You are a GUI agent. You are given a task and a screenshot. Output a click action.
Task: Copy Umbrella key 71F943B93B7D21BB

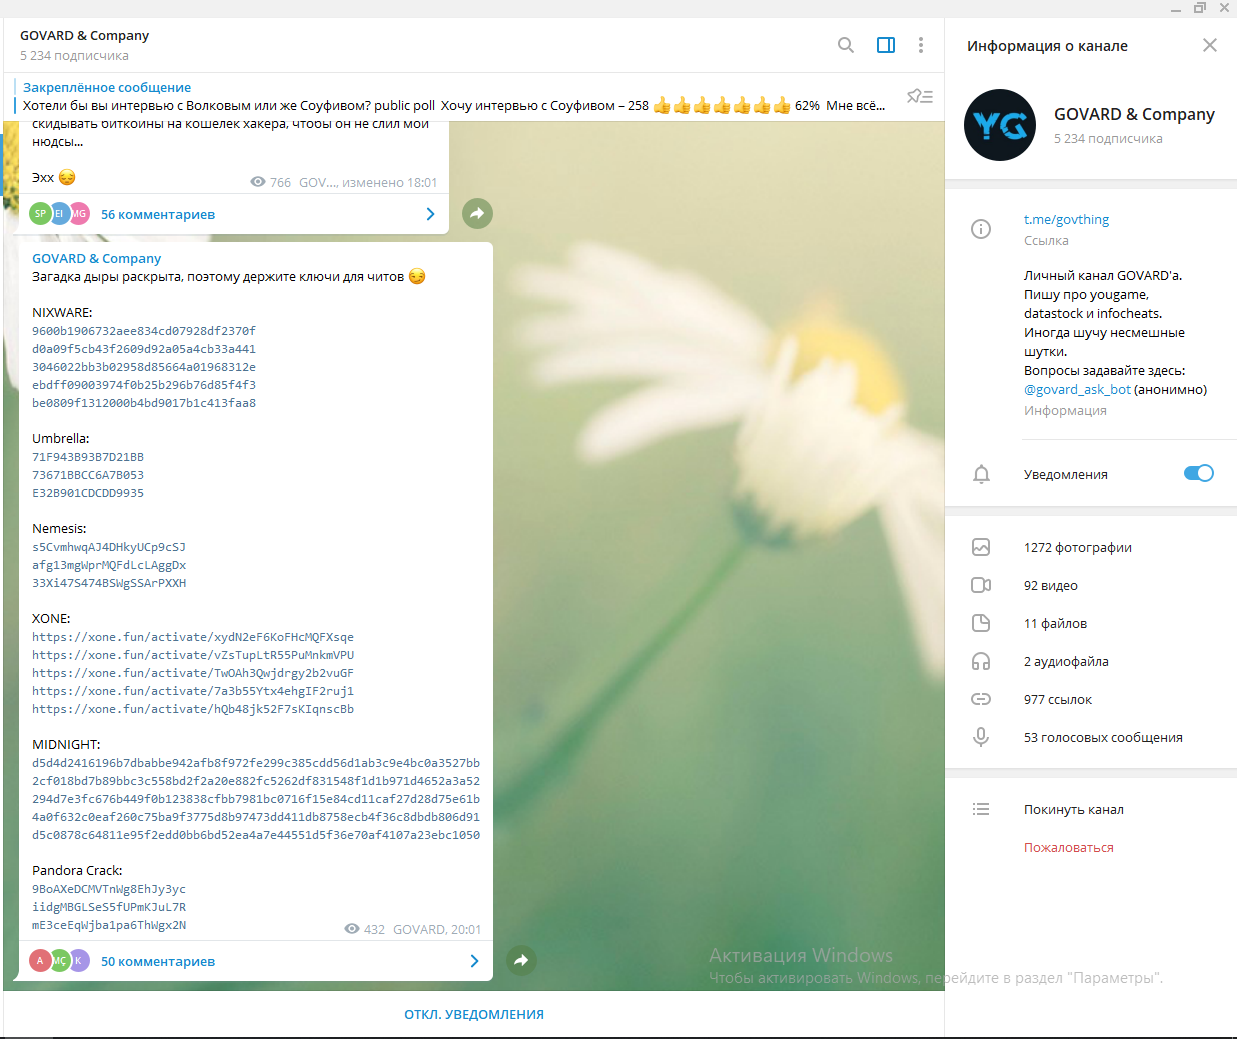pos(88,457)
